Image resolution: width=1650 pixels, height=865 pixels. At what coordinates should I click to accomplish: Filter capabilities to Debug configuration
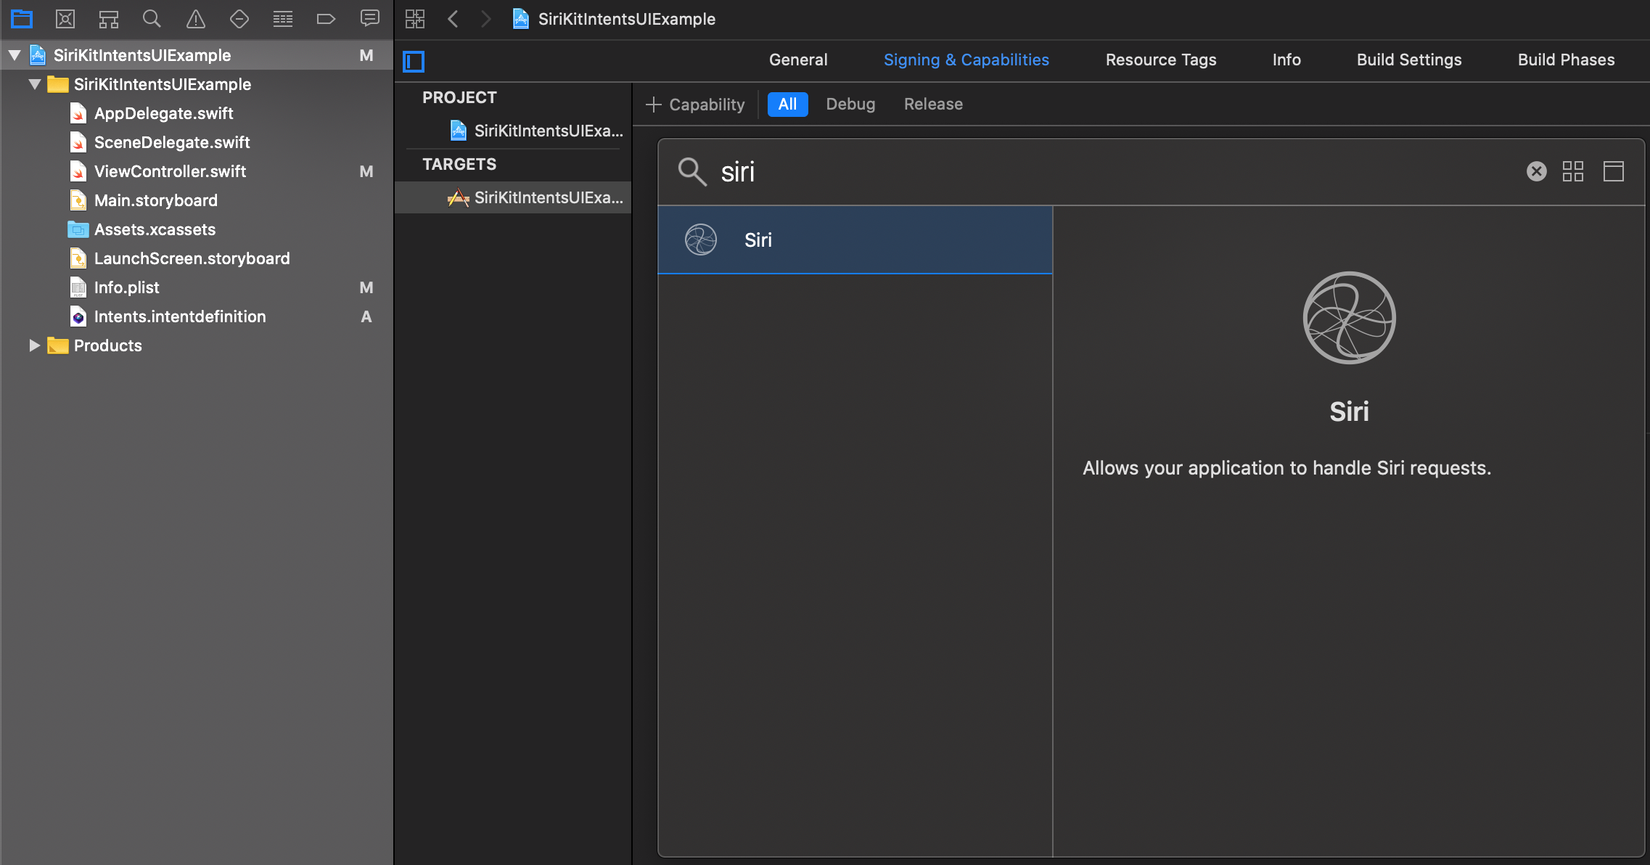coord(851,104)
